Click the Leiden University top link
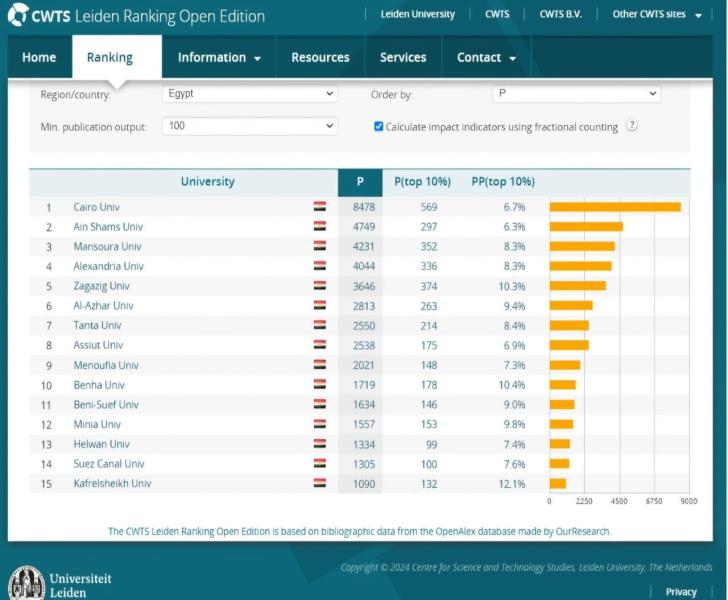Viewport: 728px width, 600px height. (417, 14)
